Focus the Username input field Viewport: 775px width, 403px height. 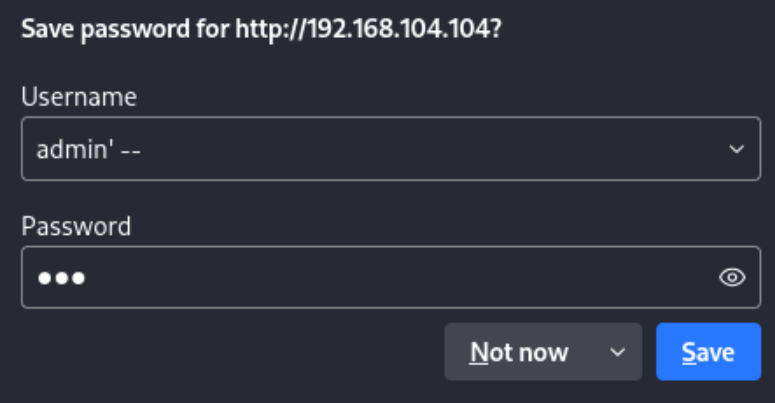click(370, 149)
